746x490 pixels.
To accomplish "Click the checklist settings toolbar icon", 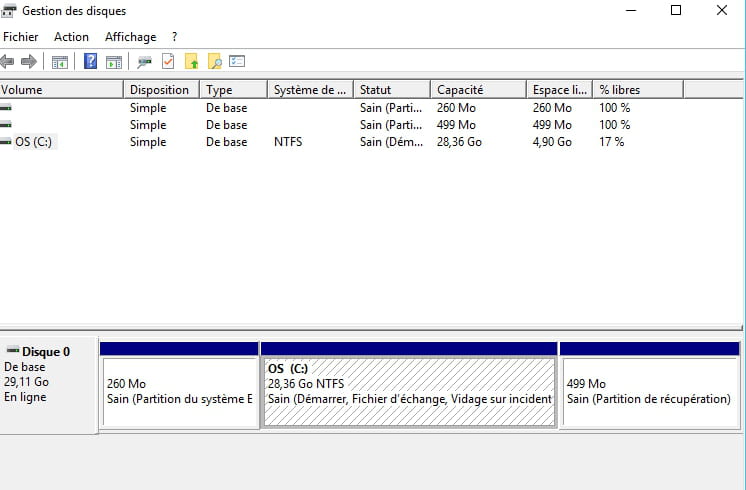I will click(237, 62).
